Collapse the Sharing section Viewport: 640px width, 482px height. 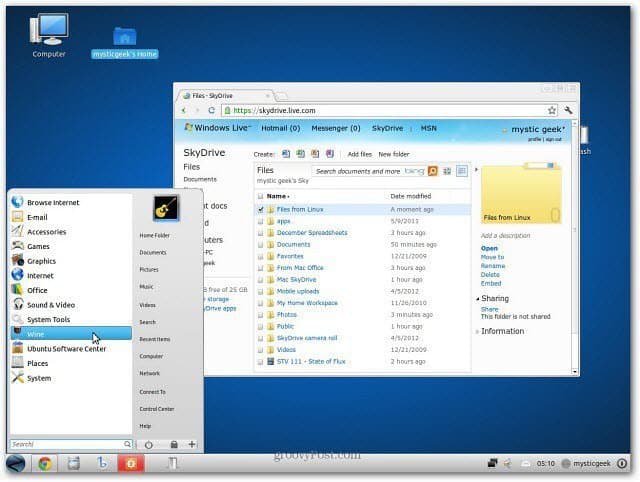click(478, 299)
